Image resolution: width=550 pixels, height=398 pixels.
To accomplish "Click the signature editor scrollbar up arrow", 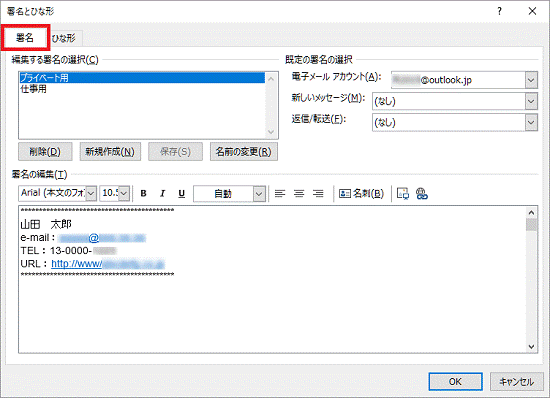I will click(531, 213).
